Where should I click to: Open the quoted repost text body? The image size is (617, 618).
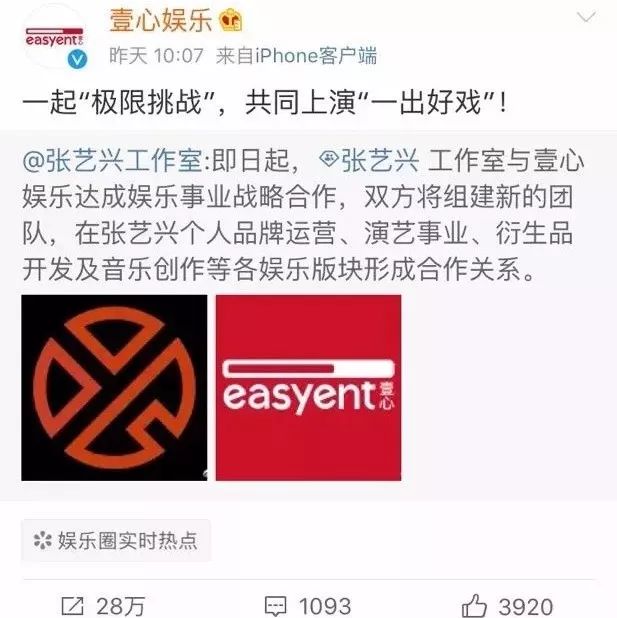[303, 215]
